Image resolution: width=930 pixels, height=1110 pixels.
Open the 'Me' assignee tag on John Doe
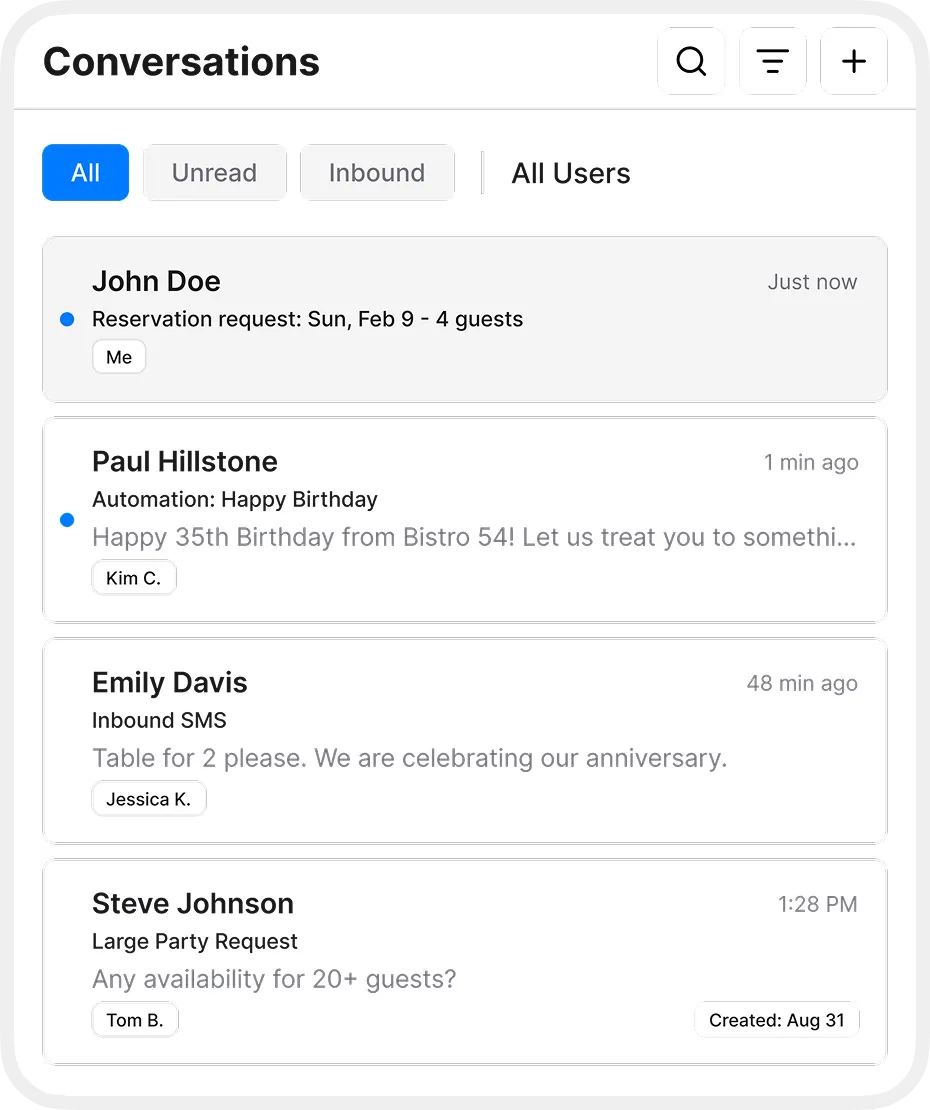pos(119,356)
